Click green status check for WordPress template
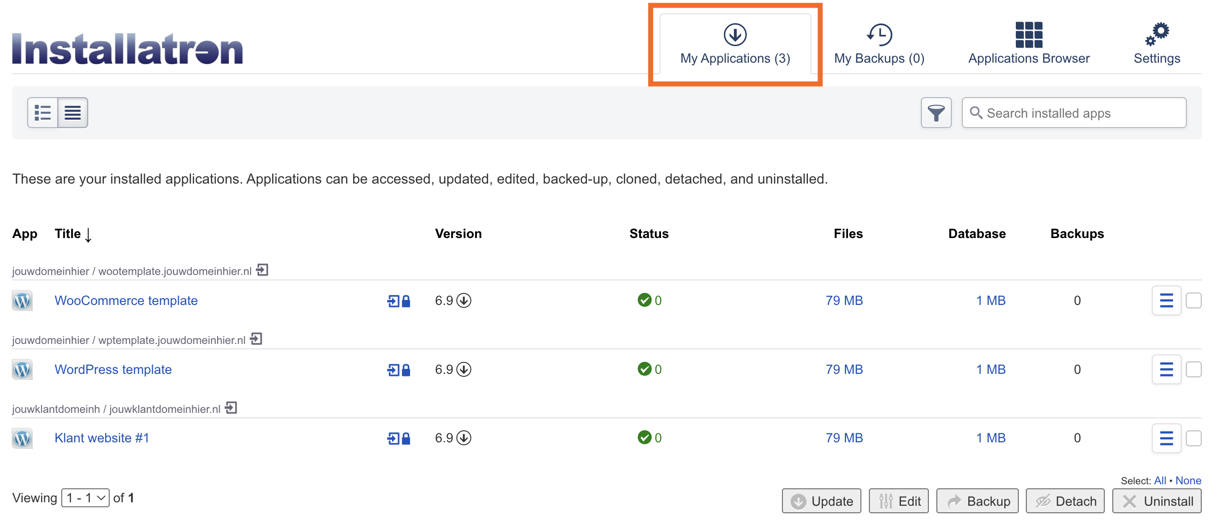 pos(644,369)
